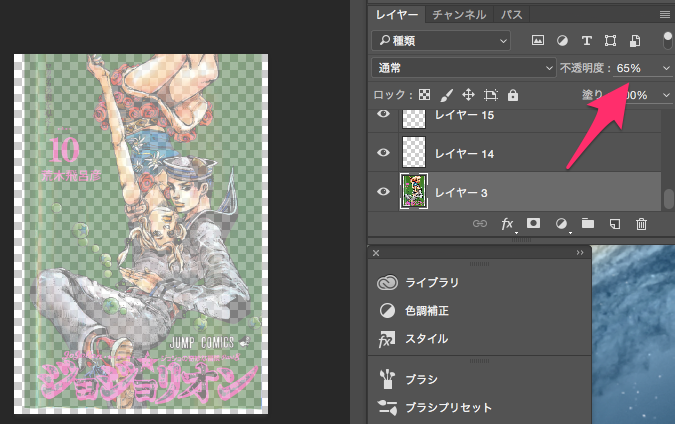675x424 pixels.
Task: Click the ブラシプリセット panel label
Action: point(448,408)
